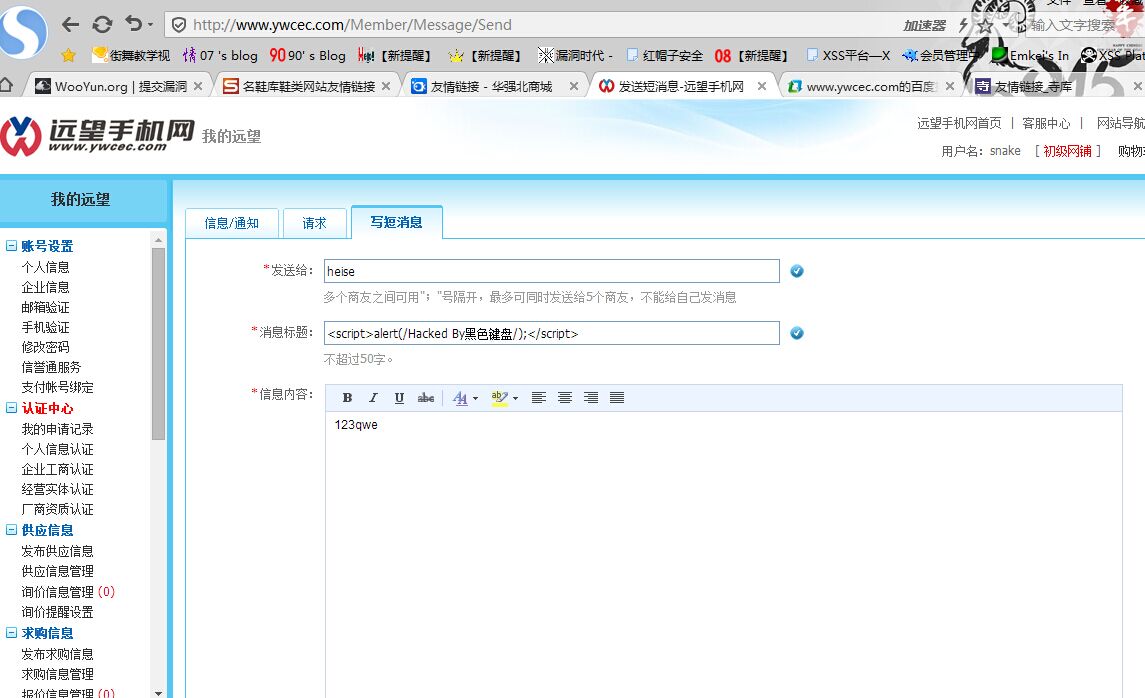The height and width of the screenshot is (698, 1145).
Task: Click the sidebar scroll up arrow
Action: click(158, 239)
